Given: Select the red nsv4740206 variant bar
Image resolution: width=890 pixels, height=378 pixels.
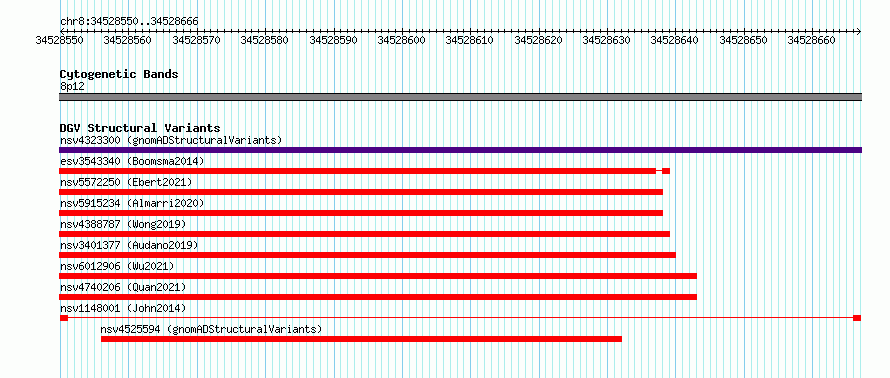Looking at the screenshot, I should point(378,297).
